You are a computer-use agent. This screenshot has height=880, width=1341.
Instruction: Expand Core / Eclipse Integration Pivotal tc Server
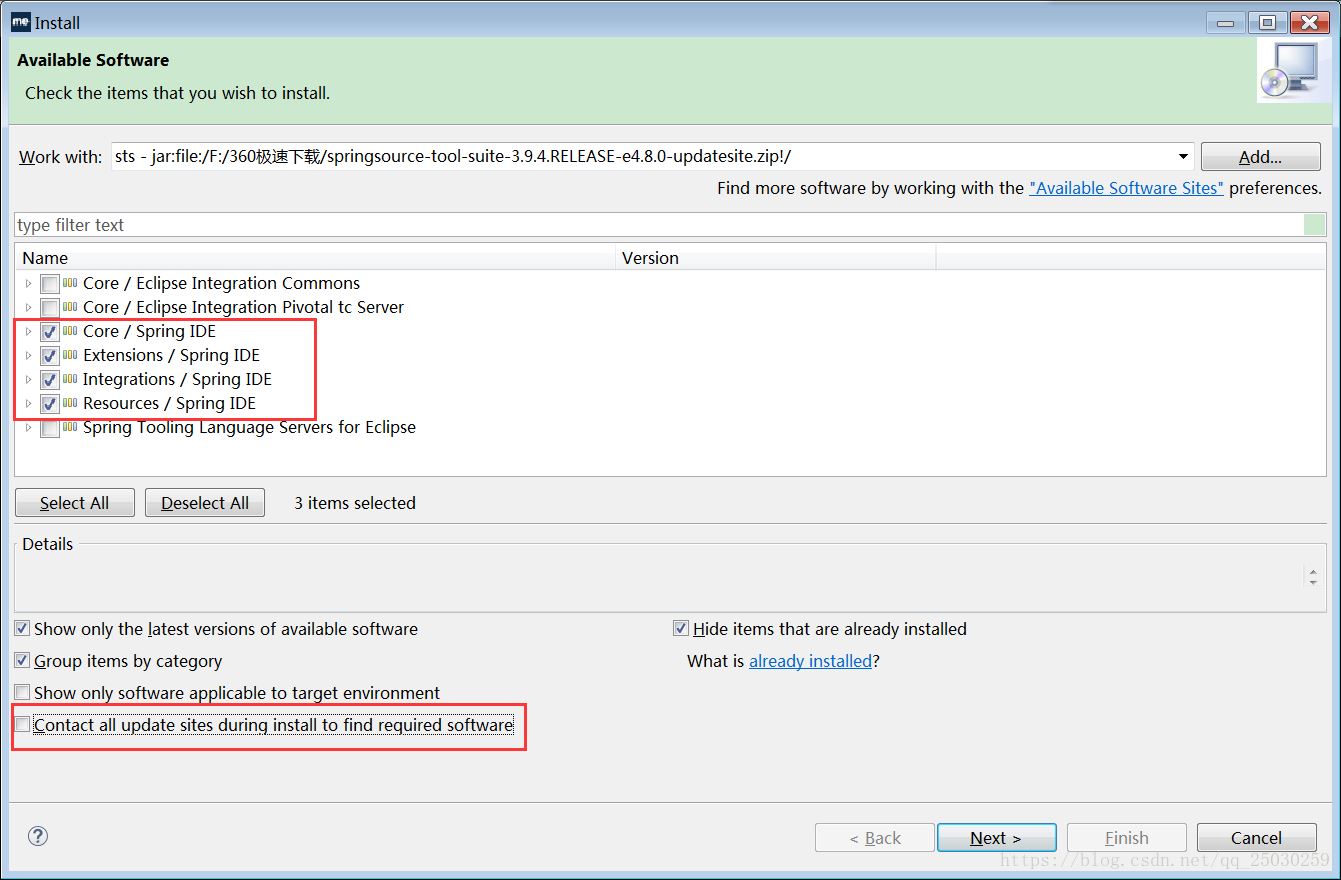tap(28, 308)
